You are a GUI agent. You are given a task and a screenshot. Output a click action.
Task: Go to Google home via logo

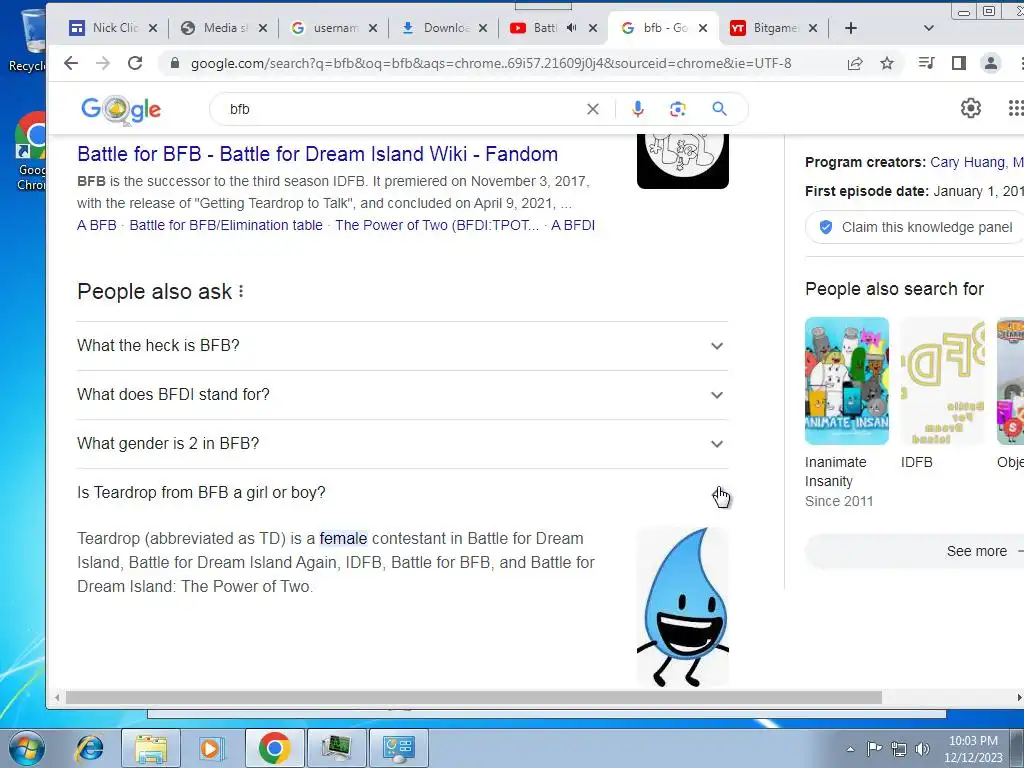click(x=121, y=110)
